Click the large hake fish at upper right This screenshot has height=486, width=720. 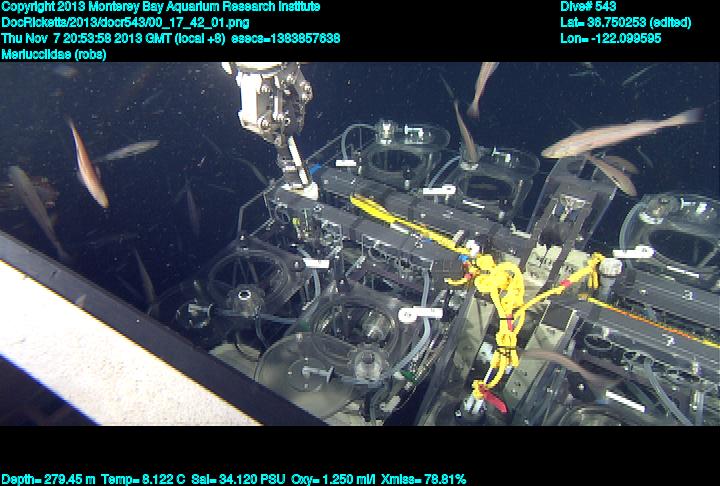tap(622, 133)
